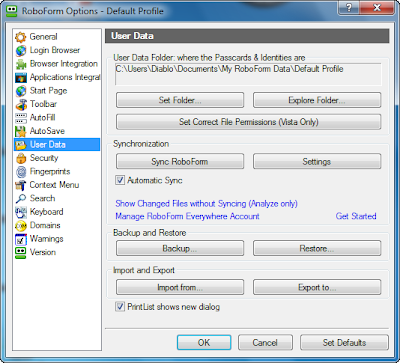Screen dimensions: 400x363
Task: Start Sync RoboForm
Action: tap(180, 161)
